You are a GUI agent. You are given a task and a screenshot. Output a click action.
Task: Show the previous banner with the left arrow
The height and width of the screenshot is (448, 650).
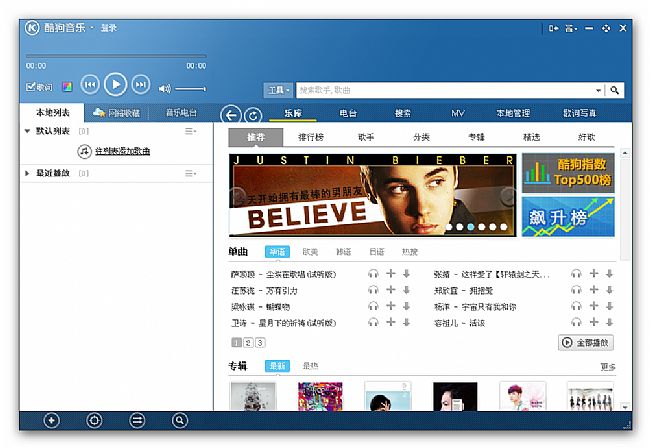(x=237, y=196)
